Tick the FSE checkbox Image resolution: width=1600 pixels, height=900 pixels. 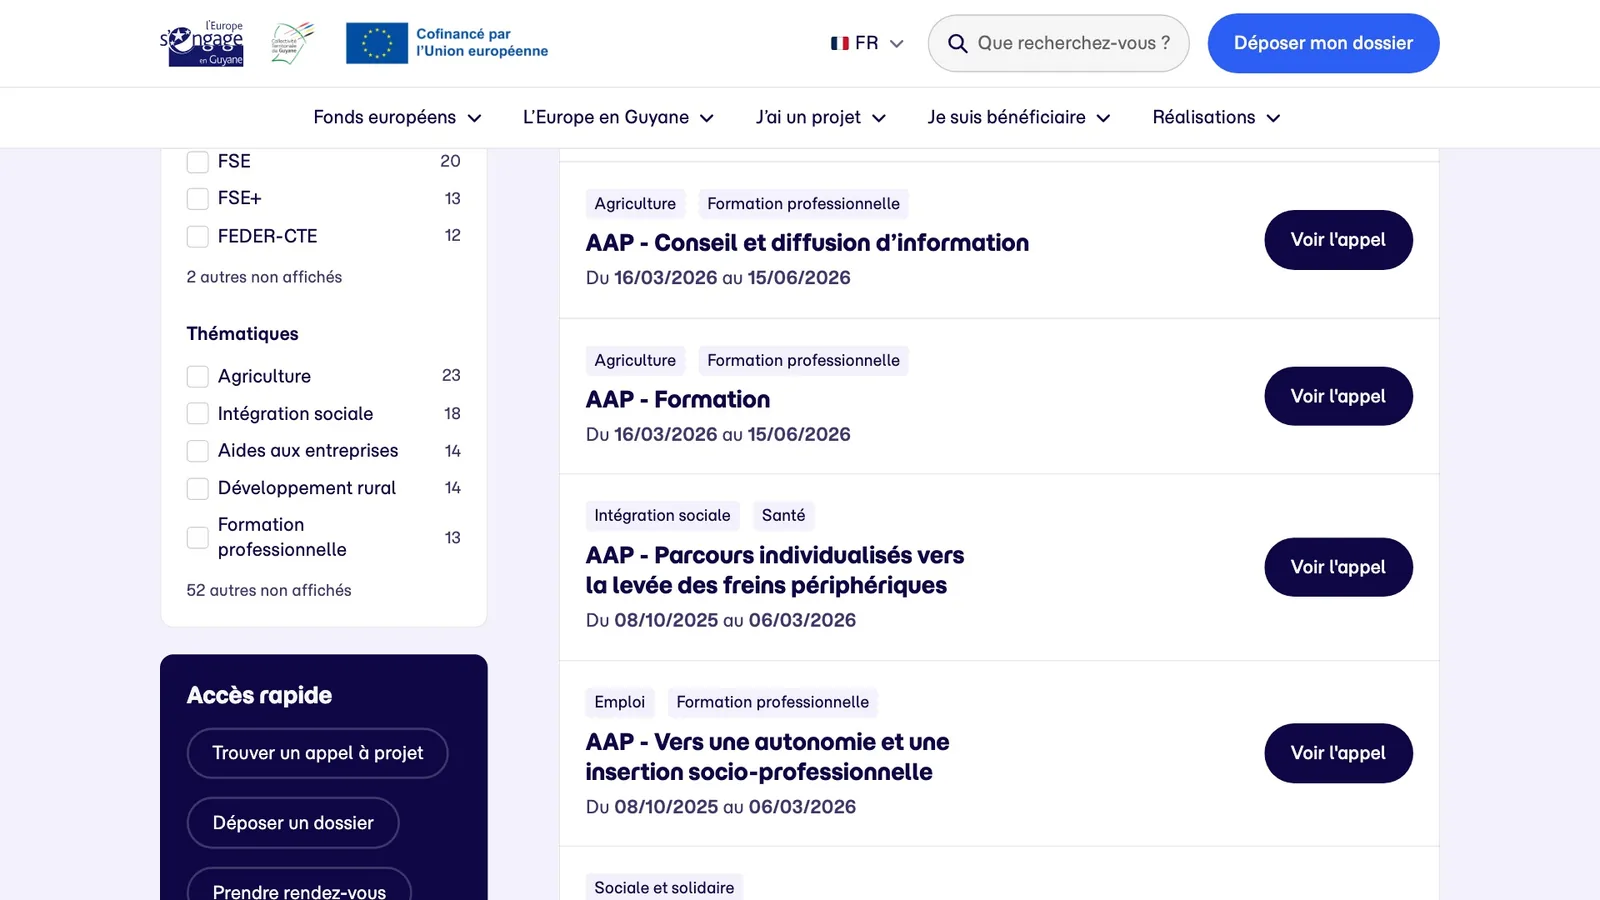198,162
